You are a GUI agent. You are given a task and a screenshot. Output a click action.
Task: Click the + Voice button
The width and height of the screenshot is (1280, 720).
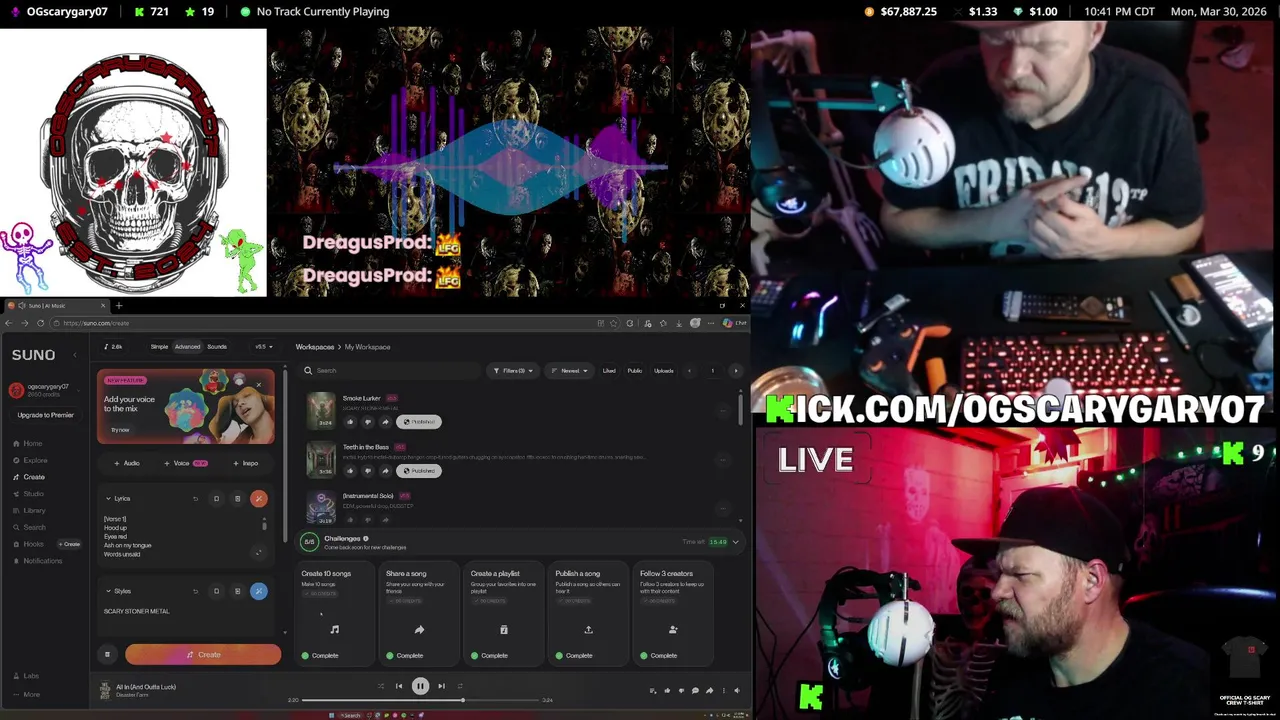185,463
